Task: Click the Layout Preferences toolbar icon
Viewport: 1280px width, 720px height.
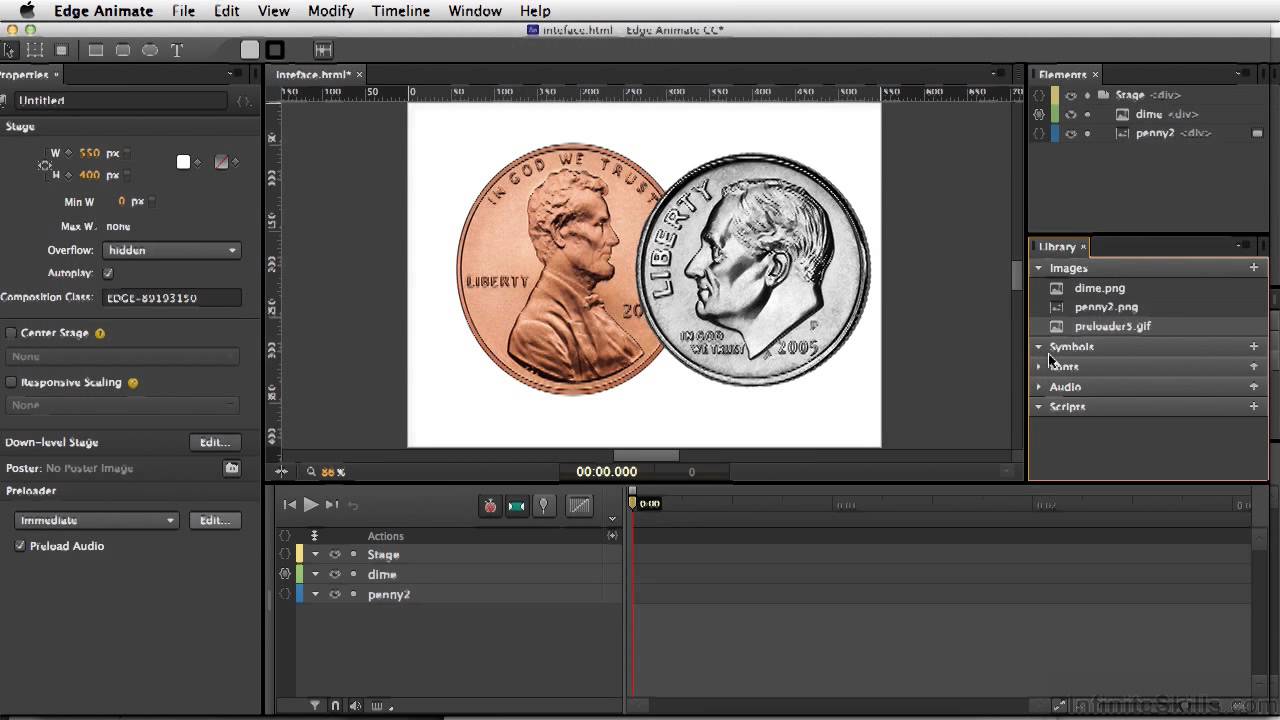Action: pyautogui.click(x=323, y=50)
